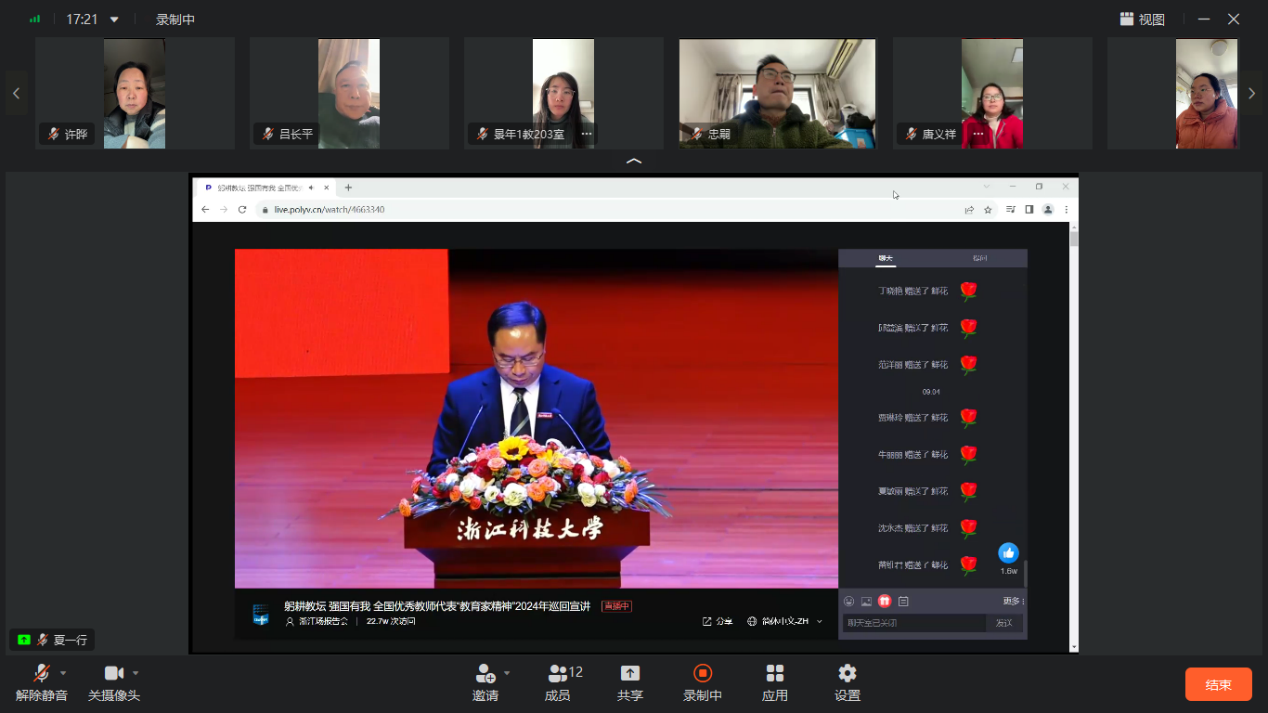
Task: Click the 22.7w view count text
Action: point(390,621)
